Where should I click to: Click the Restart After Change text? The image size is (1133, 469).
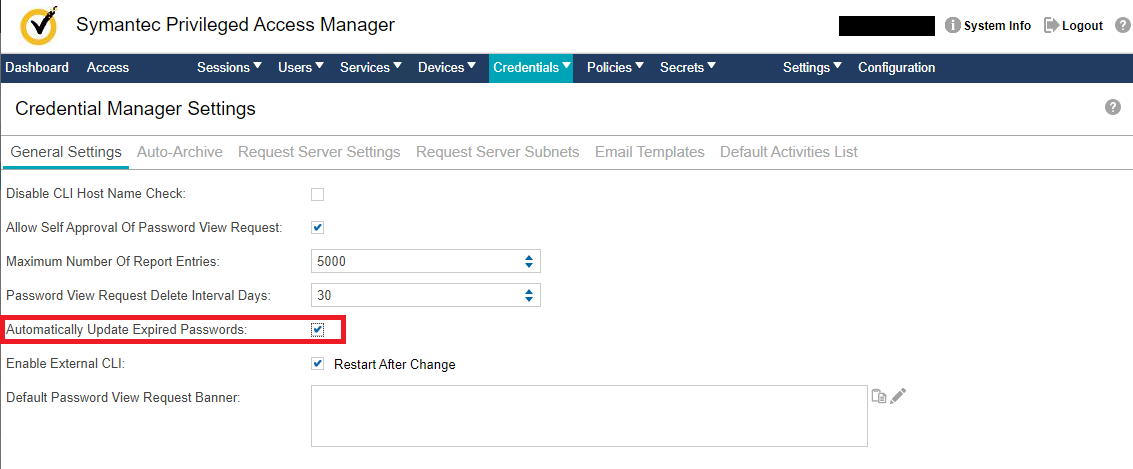(x=395, y=364)
